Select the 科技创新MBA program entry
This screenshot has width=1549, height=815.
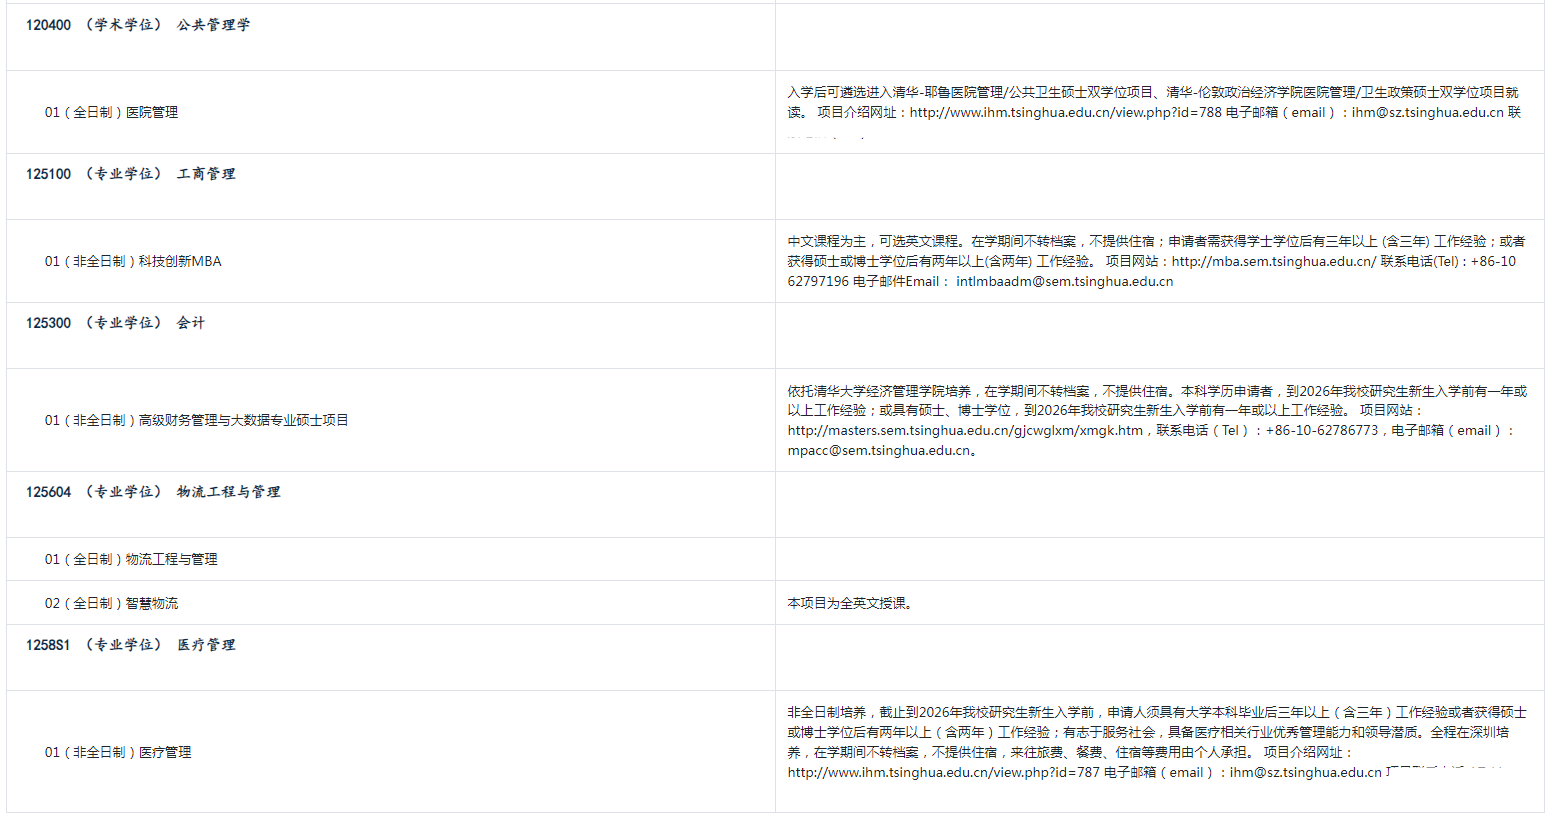133,261
